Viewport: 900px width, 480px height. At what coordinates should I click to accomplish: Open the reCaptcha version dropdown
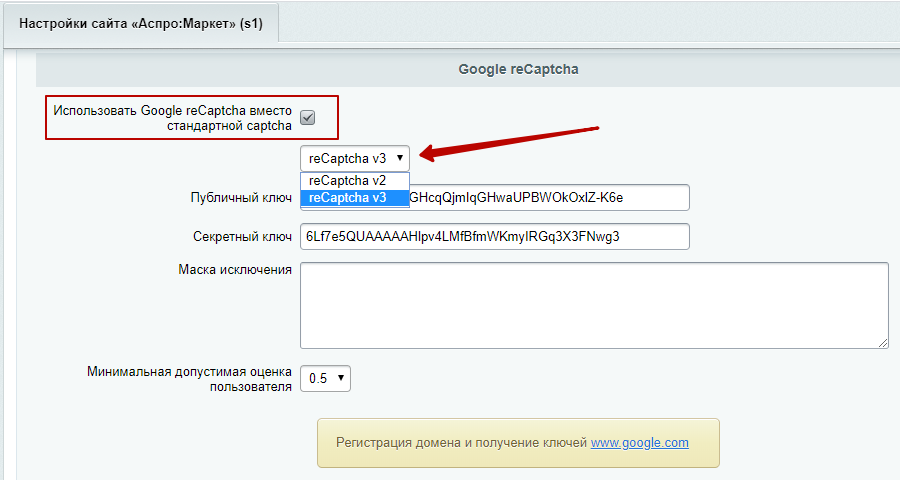(x=355, y=158)
